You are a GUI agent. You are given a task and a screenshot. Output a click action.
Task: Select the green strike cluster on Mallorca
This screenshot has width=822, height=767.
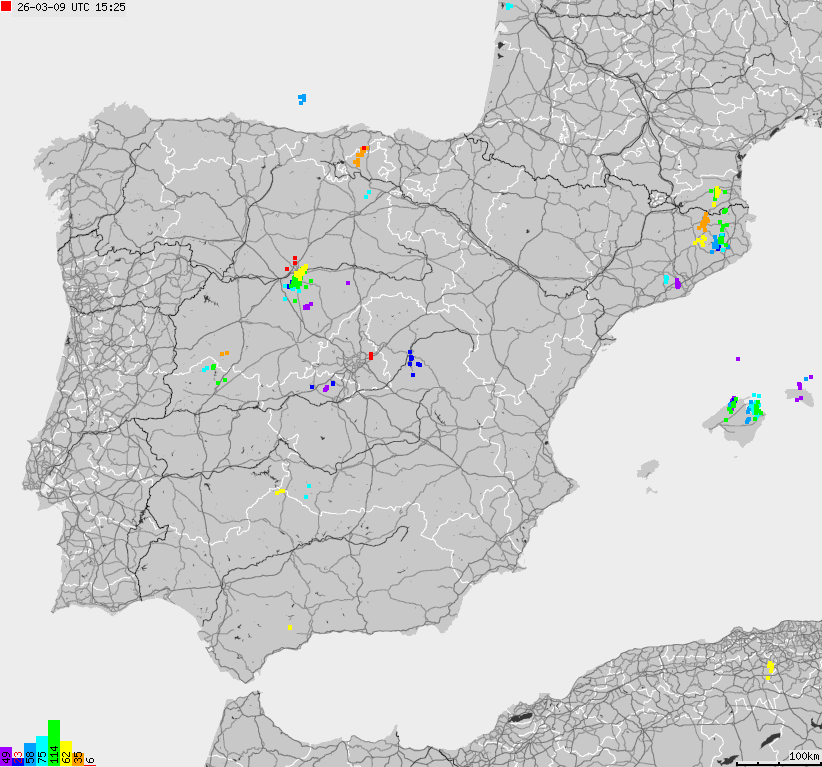click(x=756, y=405)
